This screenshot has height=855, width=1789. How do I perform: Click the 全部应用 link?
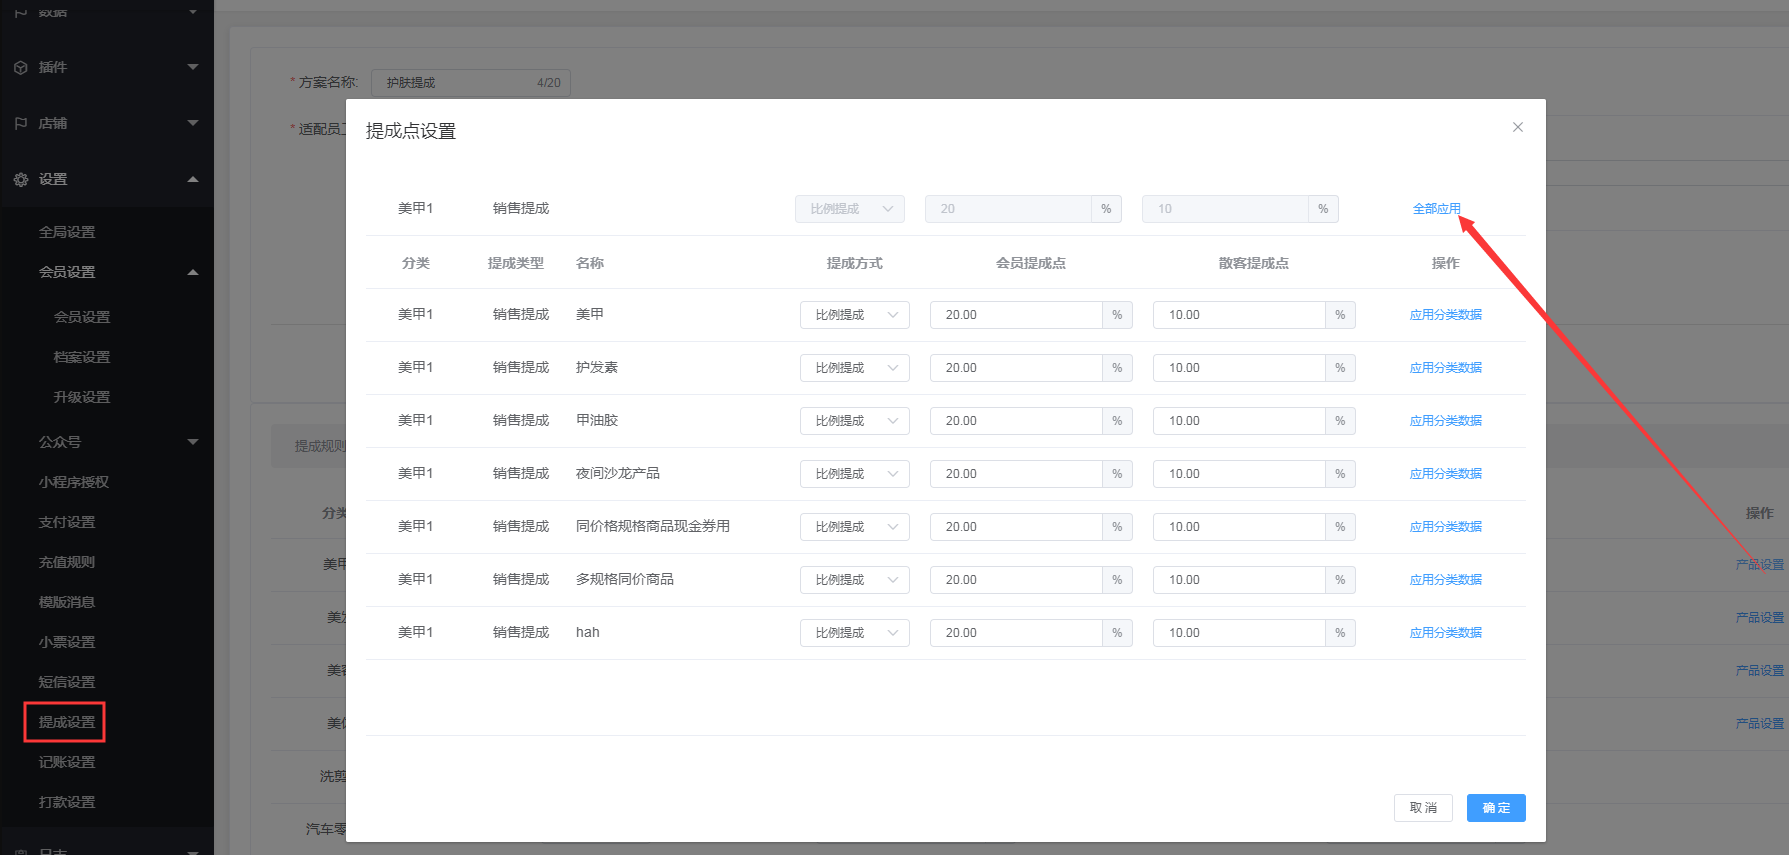1436,209
